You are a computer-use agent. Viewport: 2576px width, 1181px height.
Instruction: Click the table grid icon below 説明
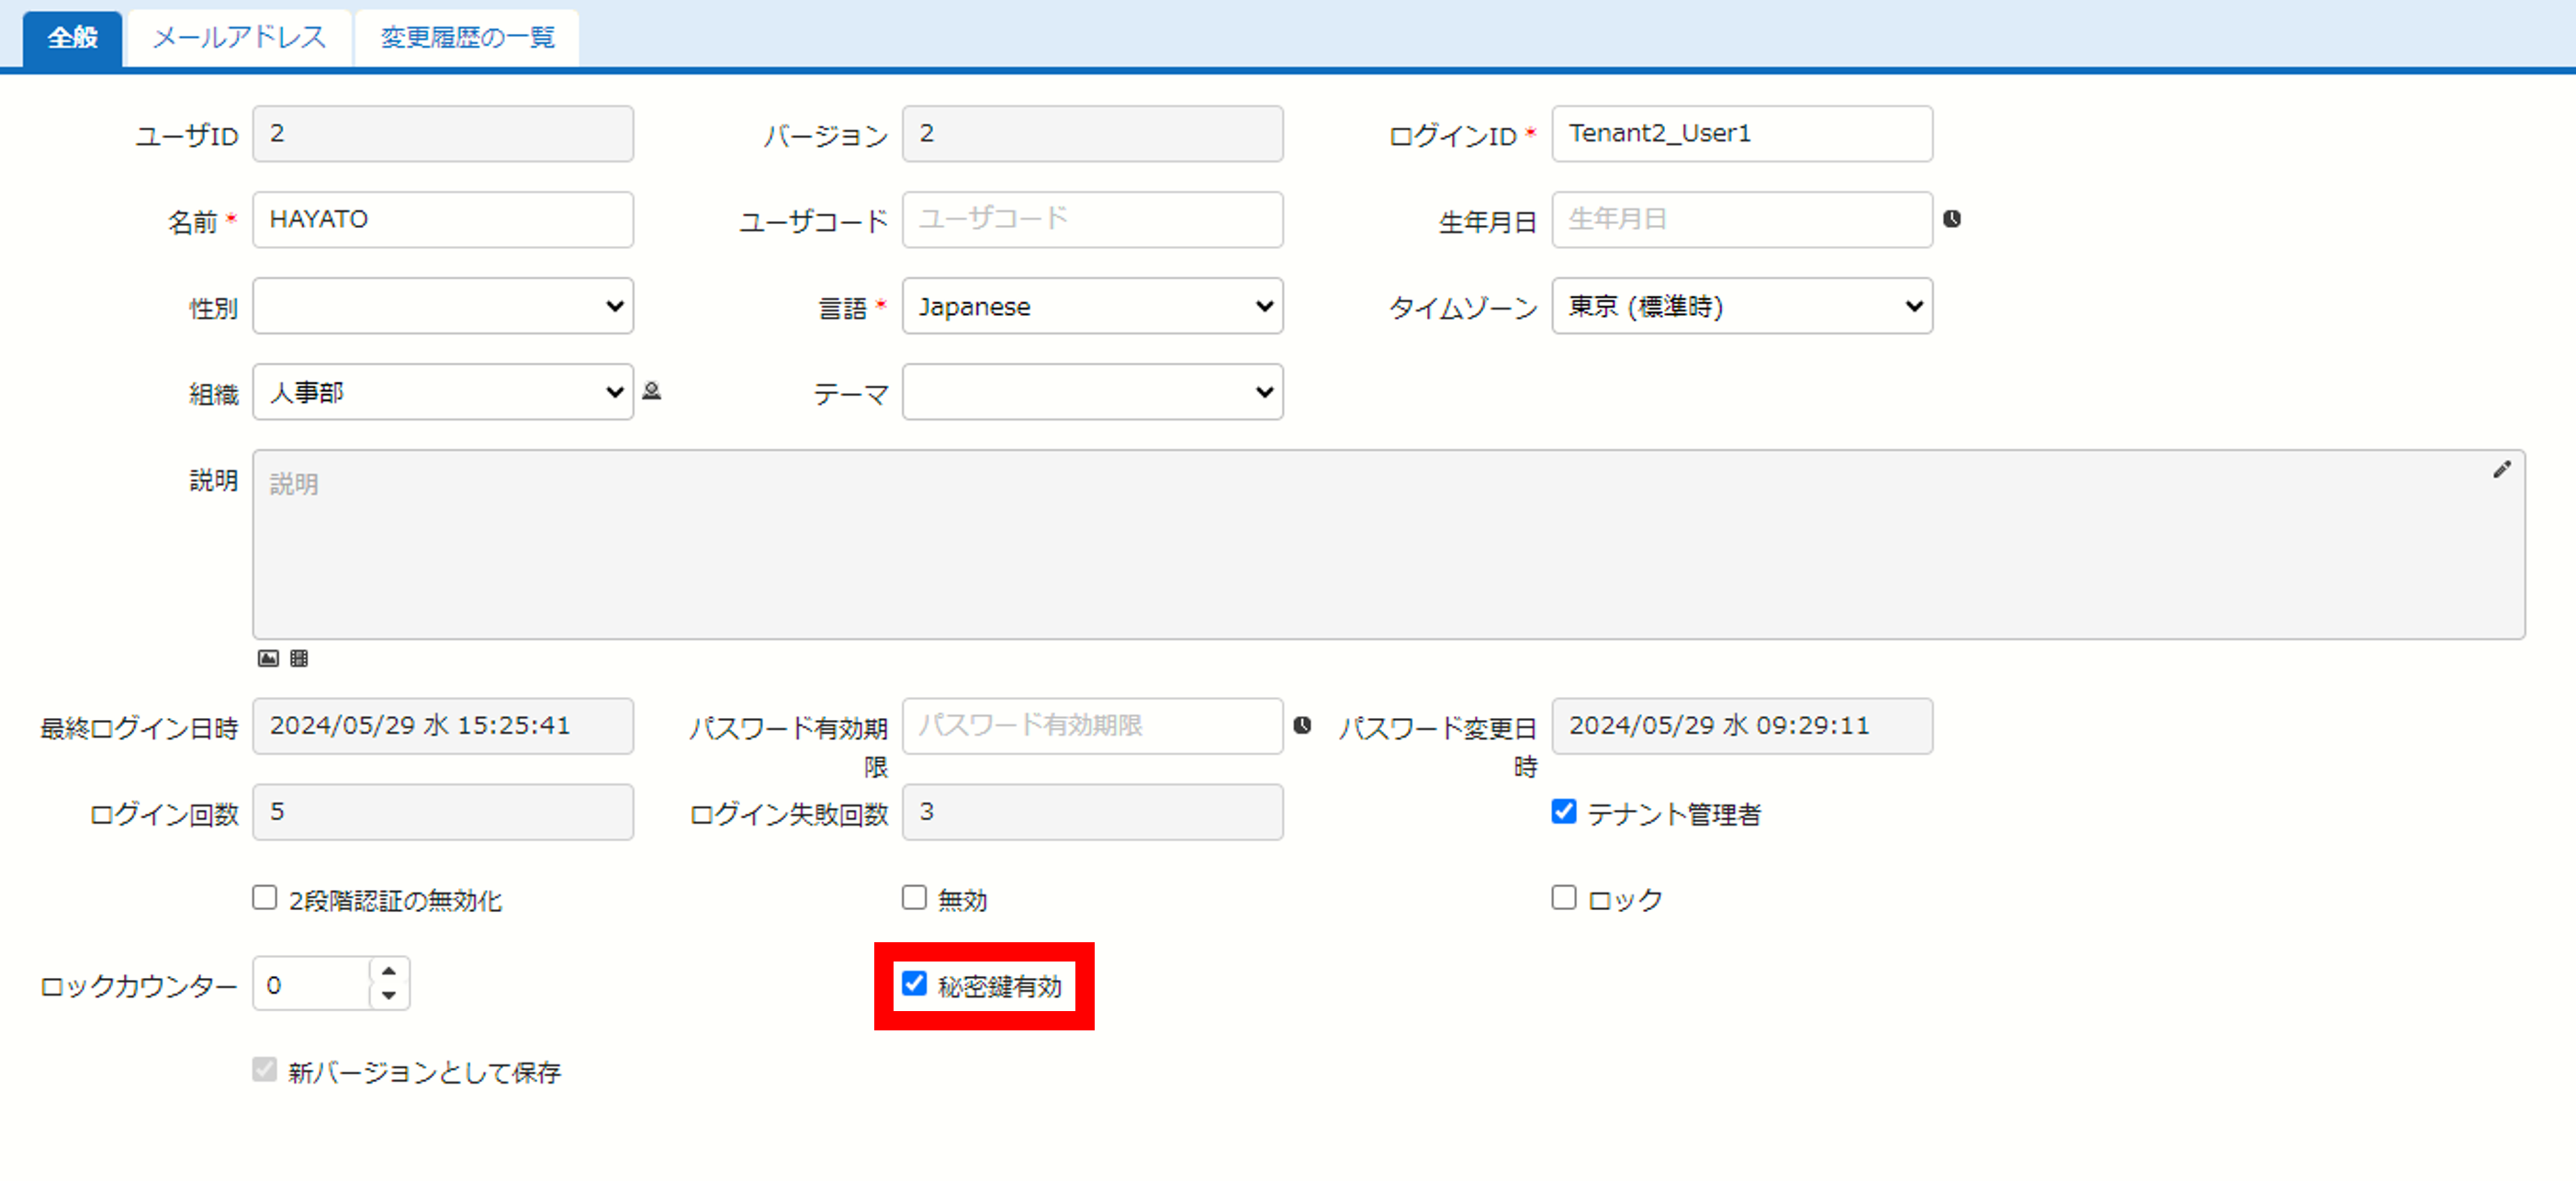[x=299, y=658]
